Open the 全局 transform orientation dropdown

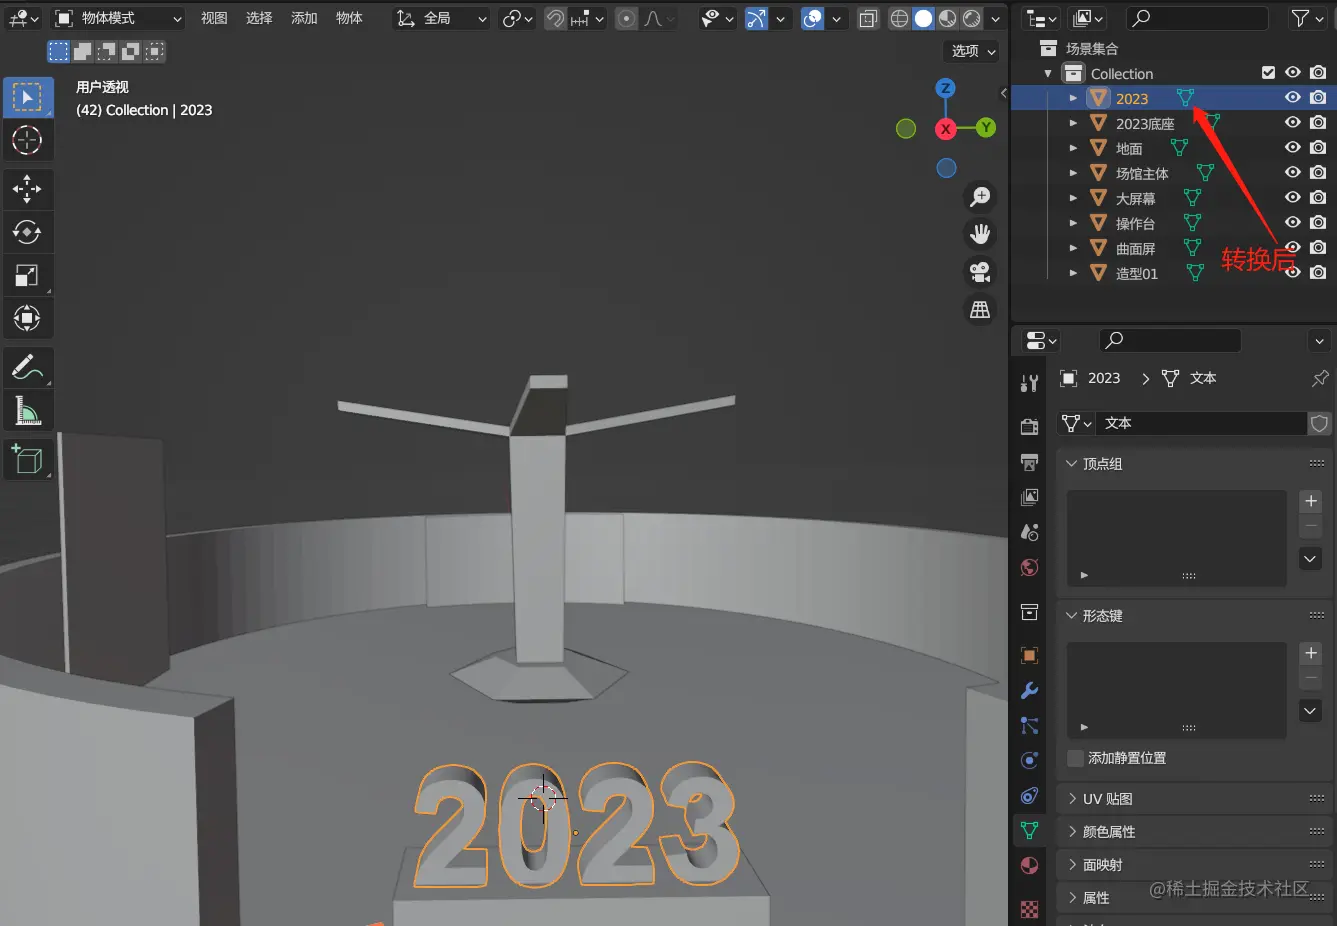(x=441, y=18)
